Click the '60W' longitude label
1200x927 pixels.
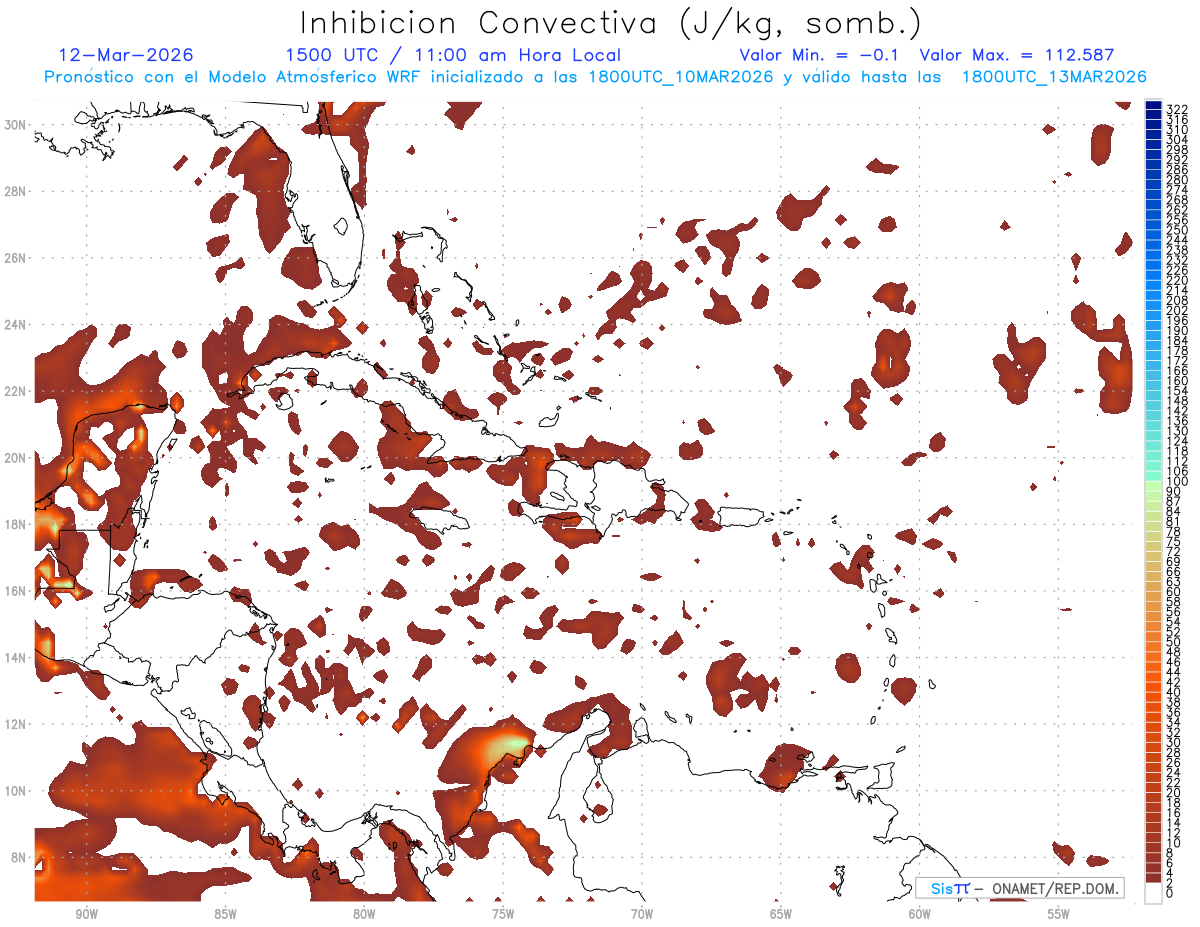pos(920,914)
